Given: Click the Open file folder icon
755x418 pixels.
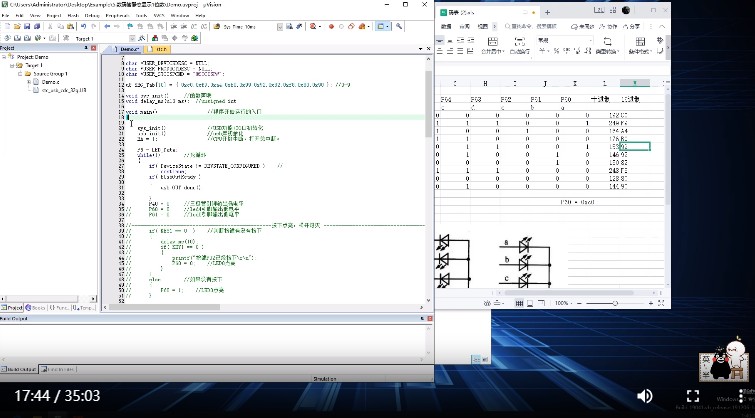Looking at the screenshot, I should click(x=17, y=26).
